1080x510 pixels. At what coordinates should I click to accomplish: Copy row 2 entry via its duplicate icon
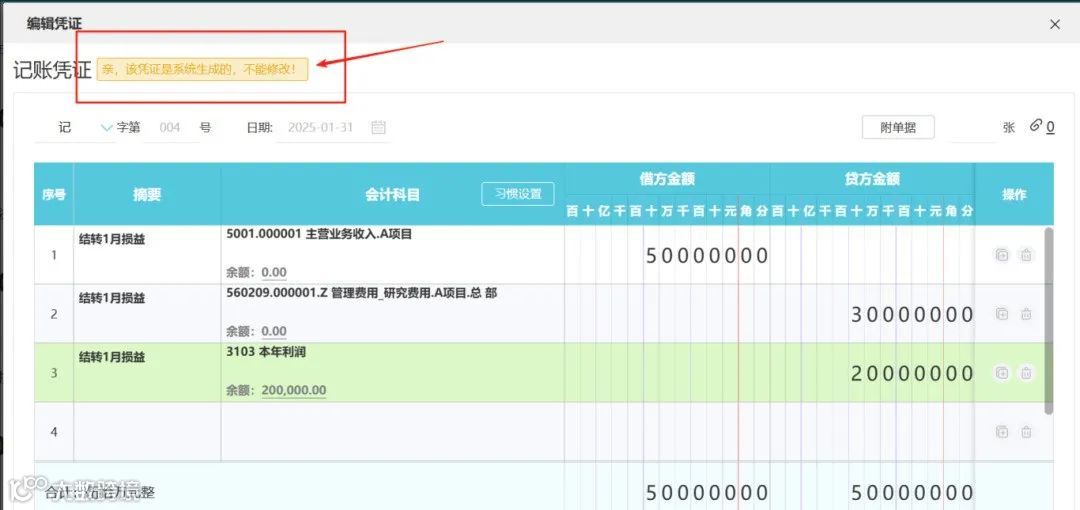1002,314
